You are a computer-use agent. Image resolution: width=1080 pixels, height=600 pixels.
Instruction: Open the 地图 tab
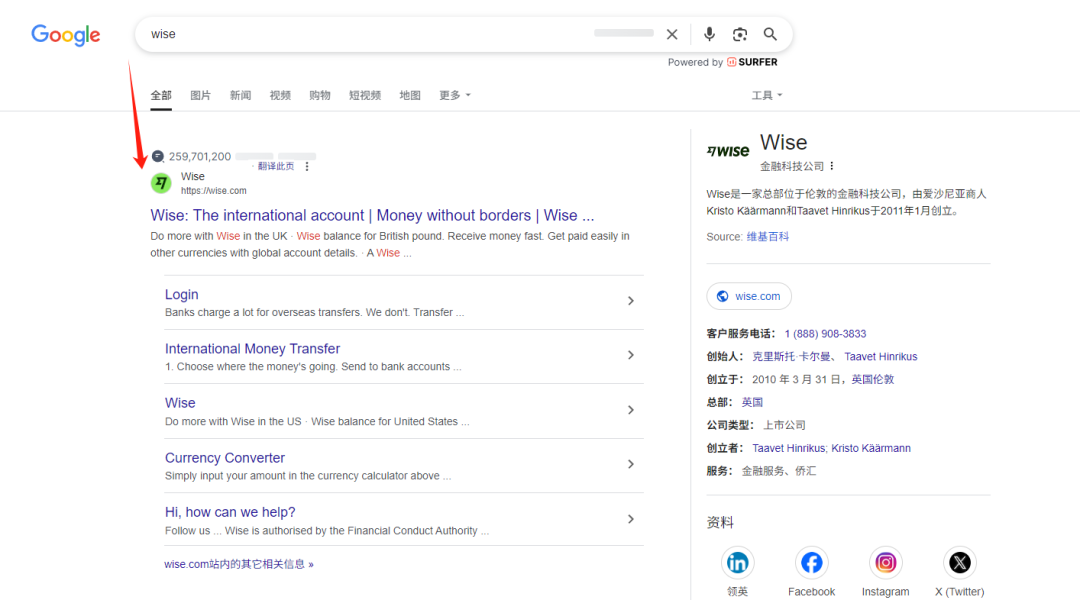tap(410, 95)
